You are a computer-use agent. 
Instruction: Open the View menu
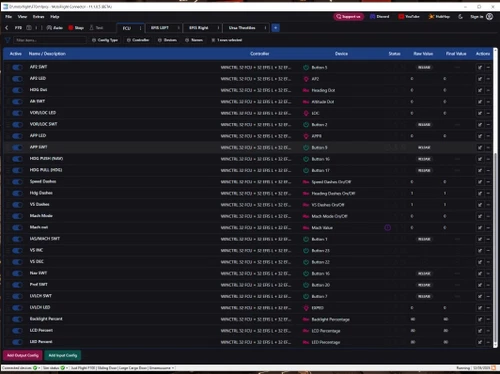22,16
